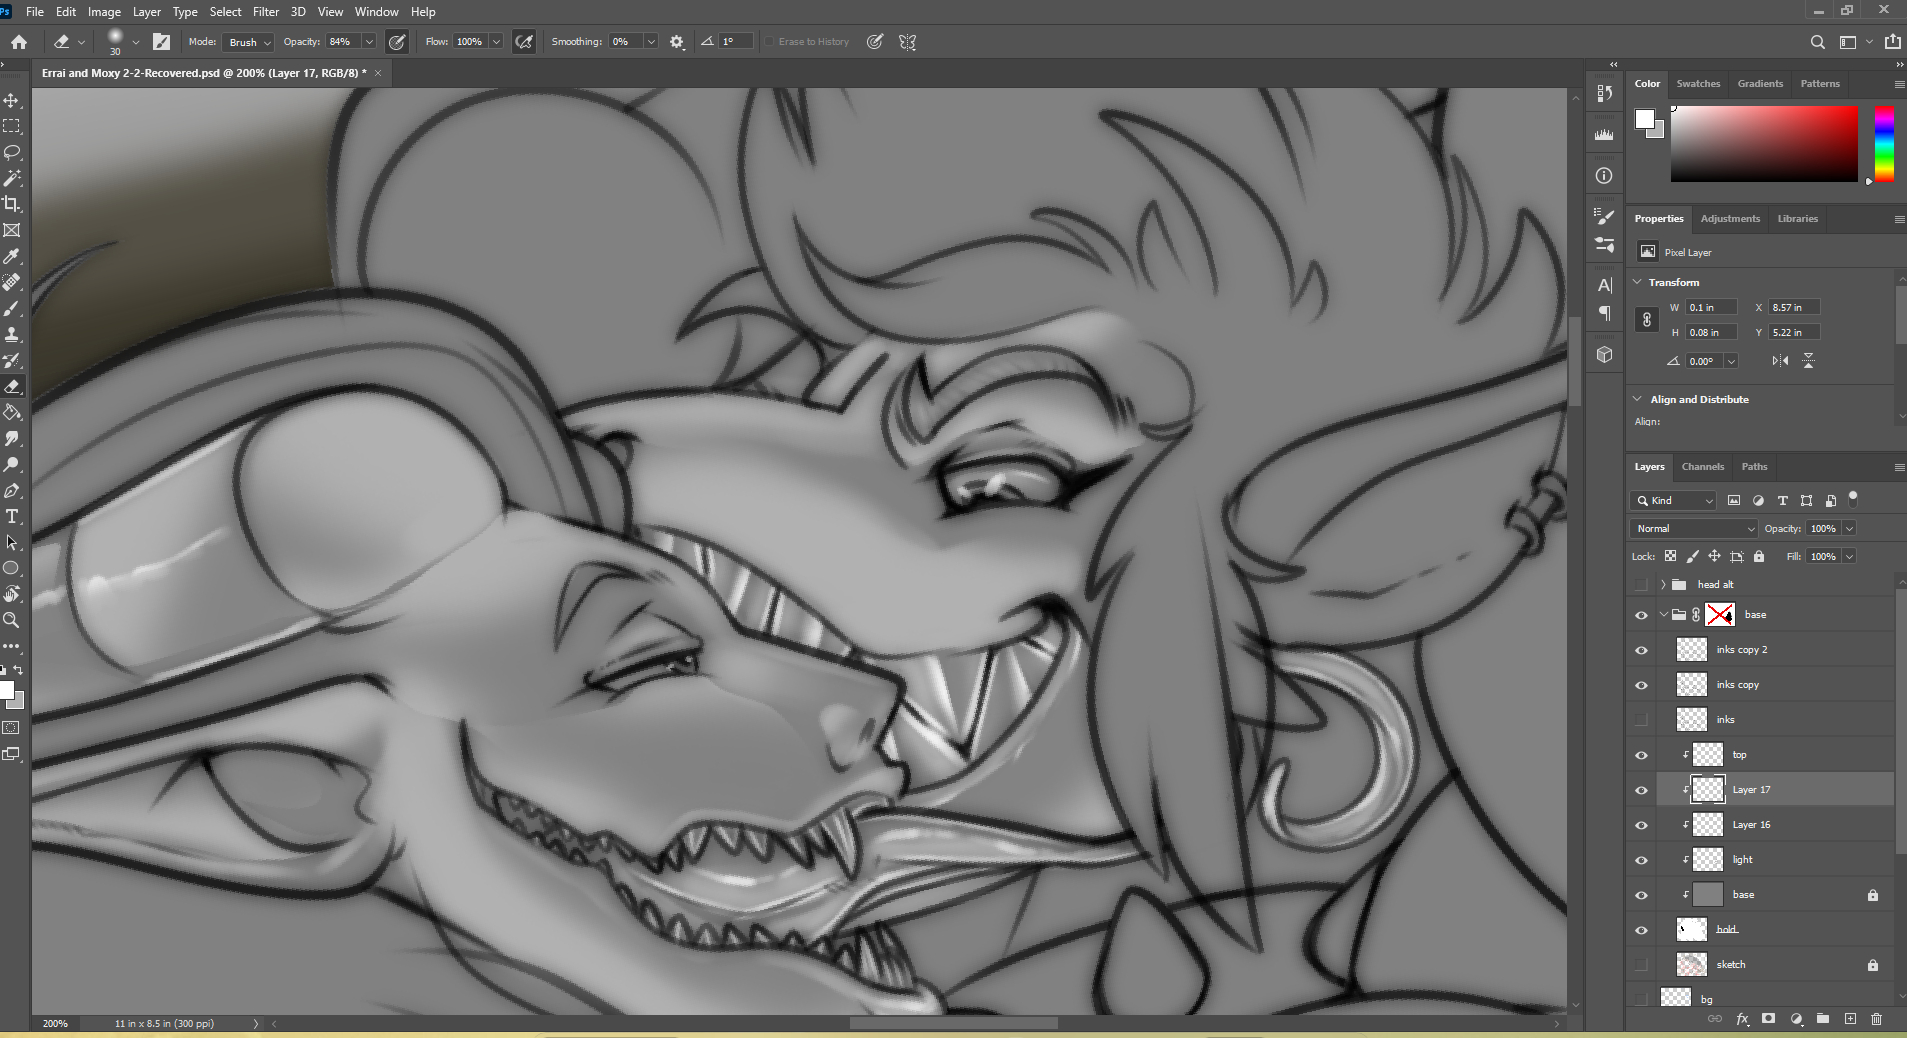Viewport: 1907px width, 1038px height.
Task: Open the Filter menu
Action: click(266, 12)
